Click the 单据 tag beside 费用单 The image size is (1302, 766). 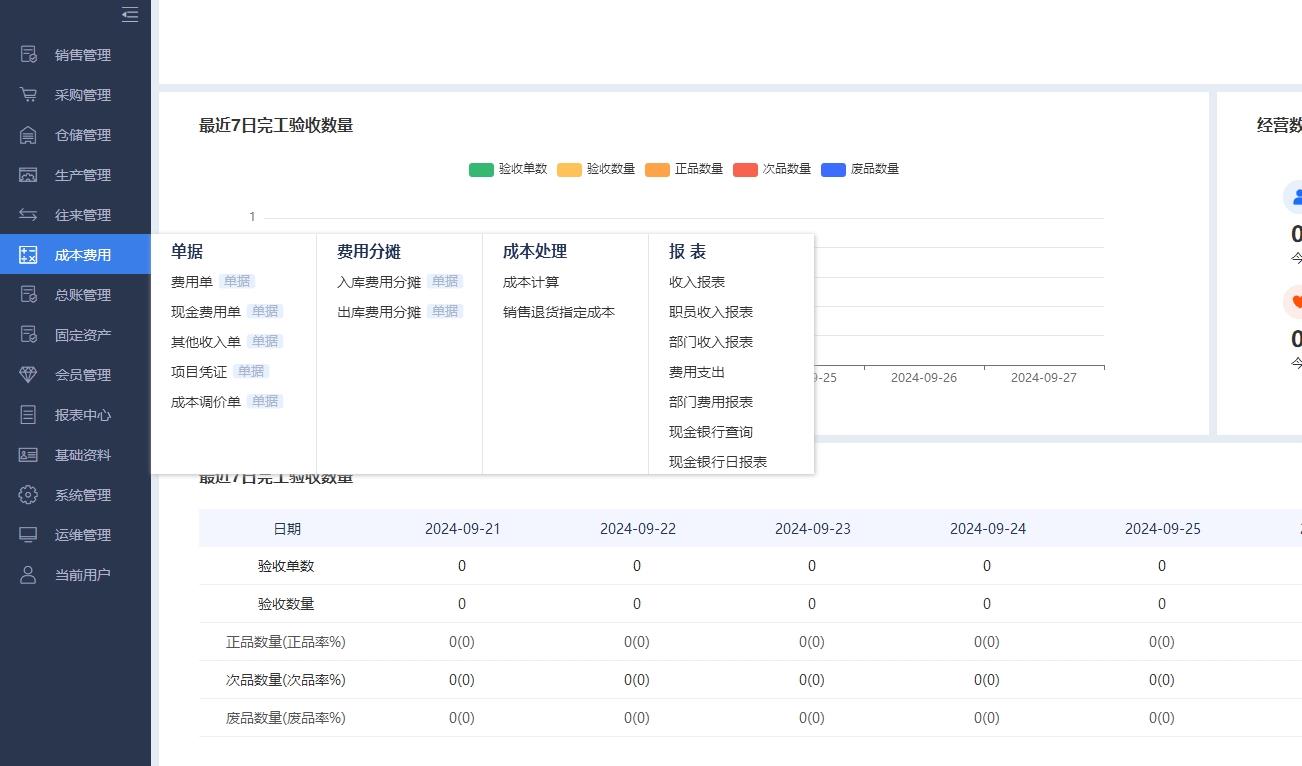pos(237,282)
